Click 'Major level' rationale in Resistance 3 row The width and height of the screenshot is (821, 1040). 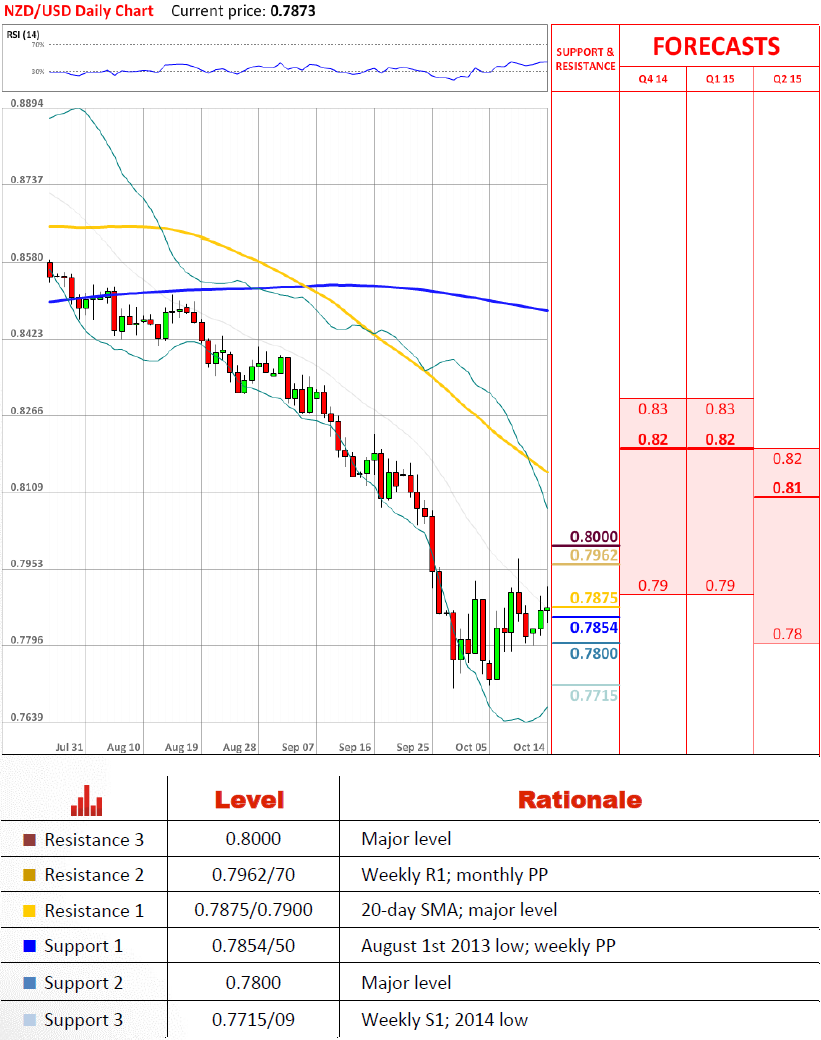[406, 839]
